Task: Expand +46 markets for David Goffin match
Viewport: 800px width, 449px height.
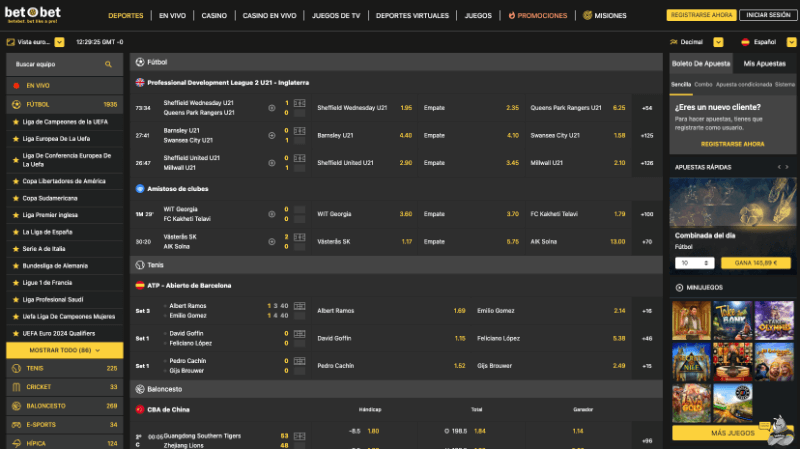Action: [x=647, y=338]
